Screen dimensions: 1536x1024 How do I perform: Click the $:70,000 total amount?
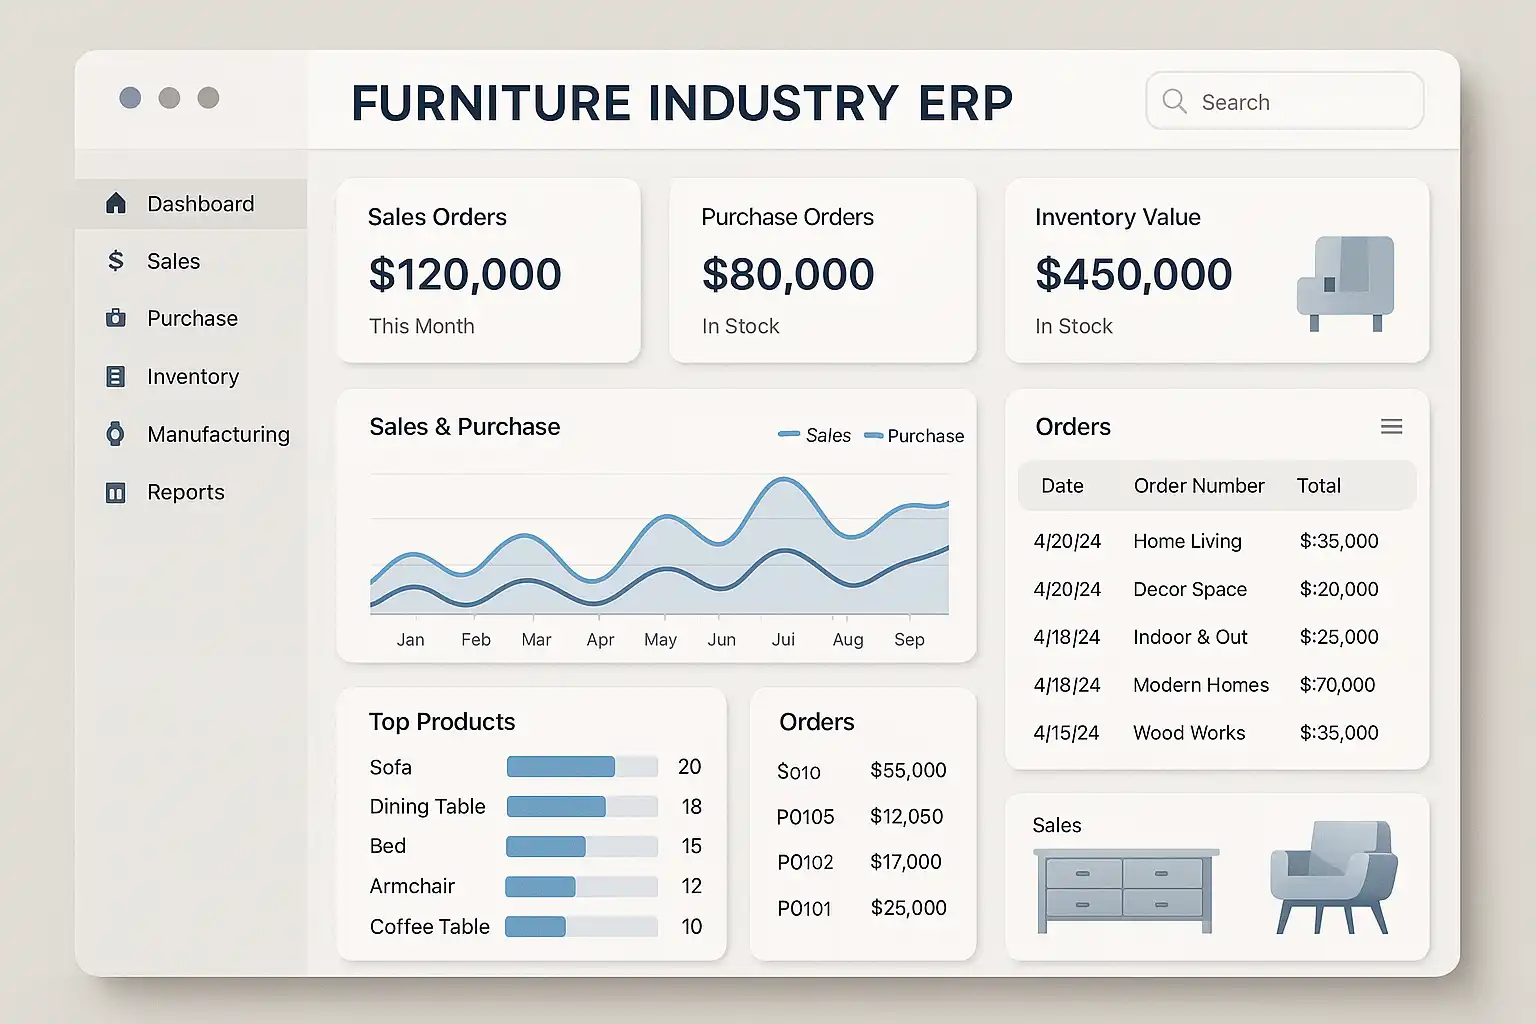coord(1338,685)
